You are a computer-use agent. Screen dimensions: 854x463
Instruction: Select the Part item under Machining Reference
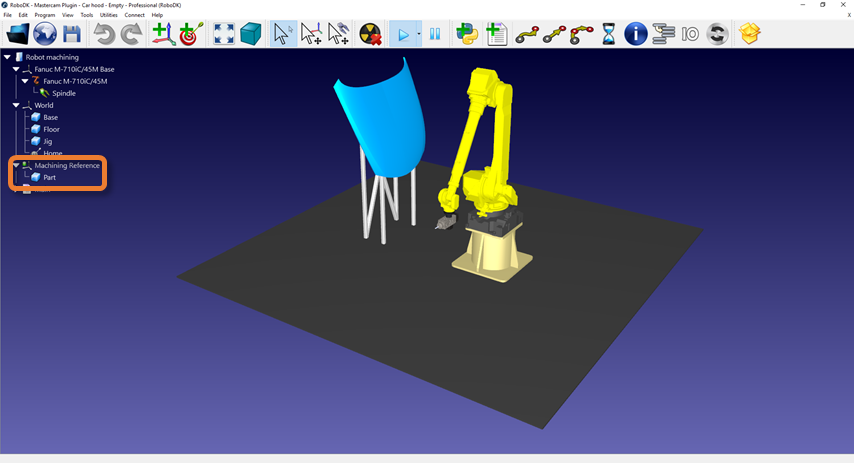tap(49, 177)
